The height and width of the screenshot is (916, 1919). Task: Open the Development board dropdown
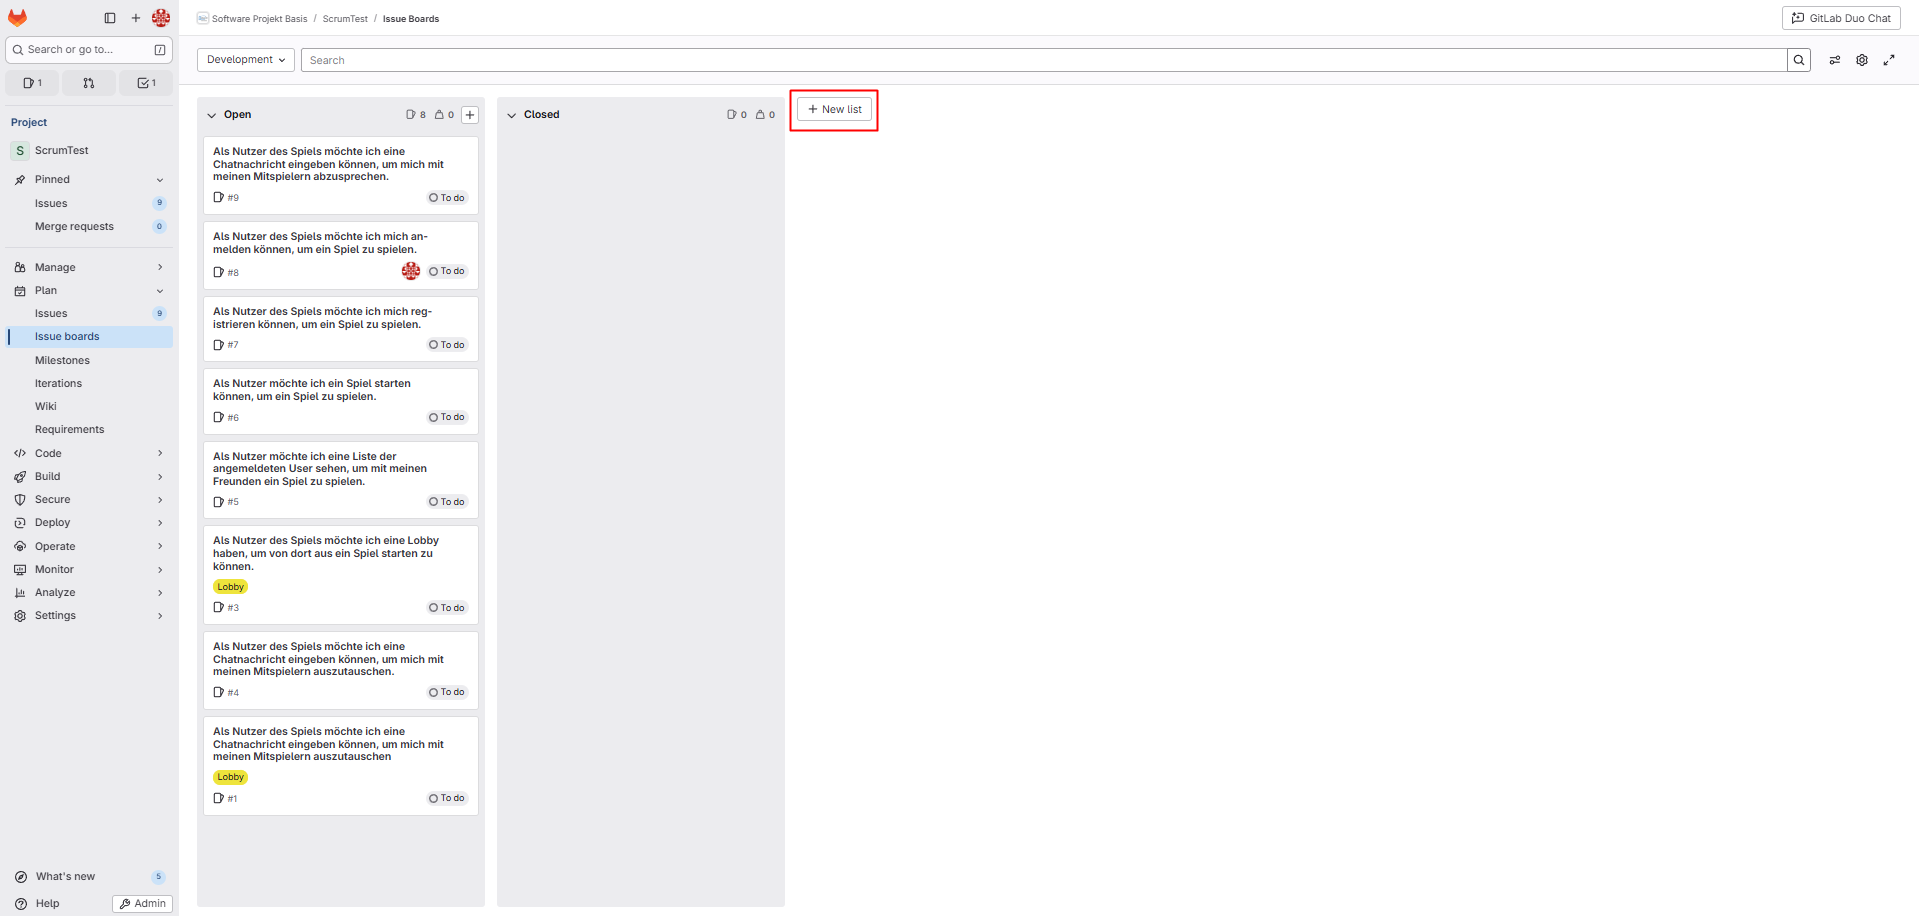(246, 60)
